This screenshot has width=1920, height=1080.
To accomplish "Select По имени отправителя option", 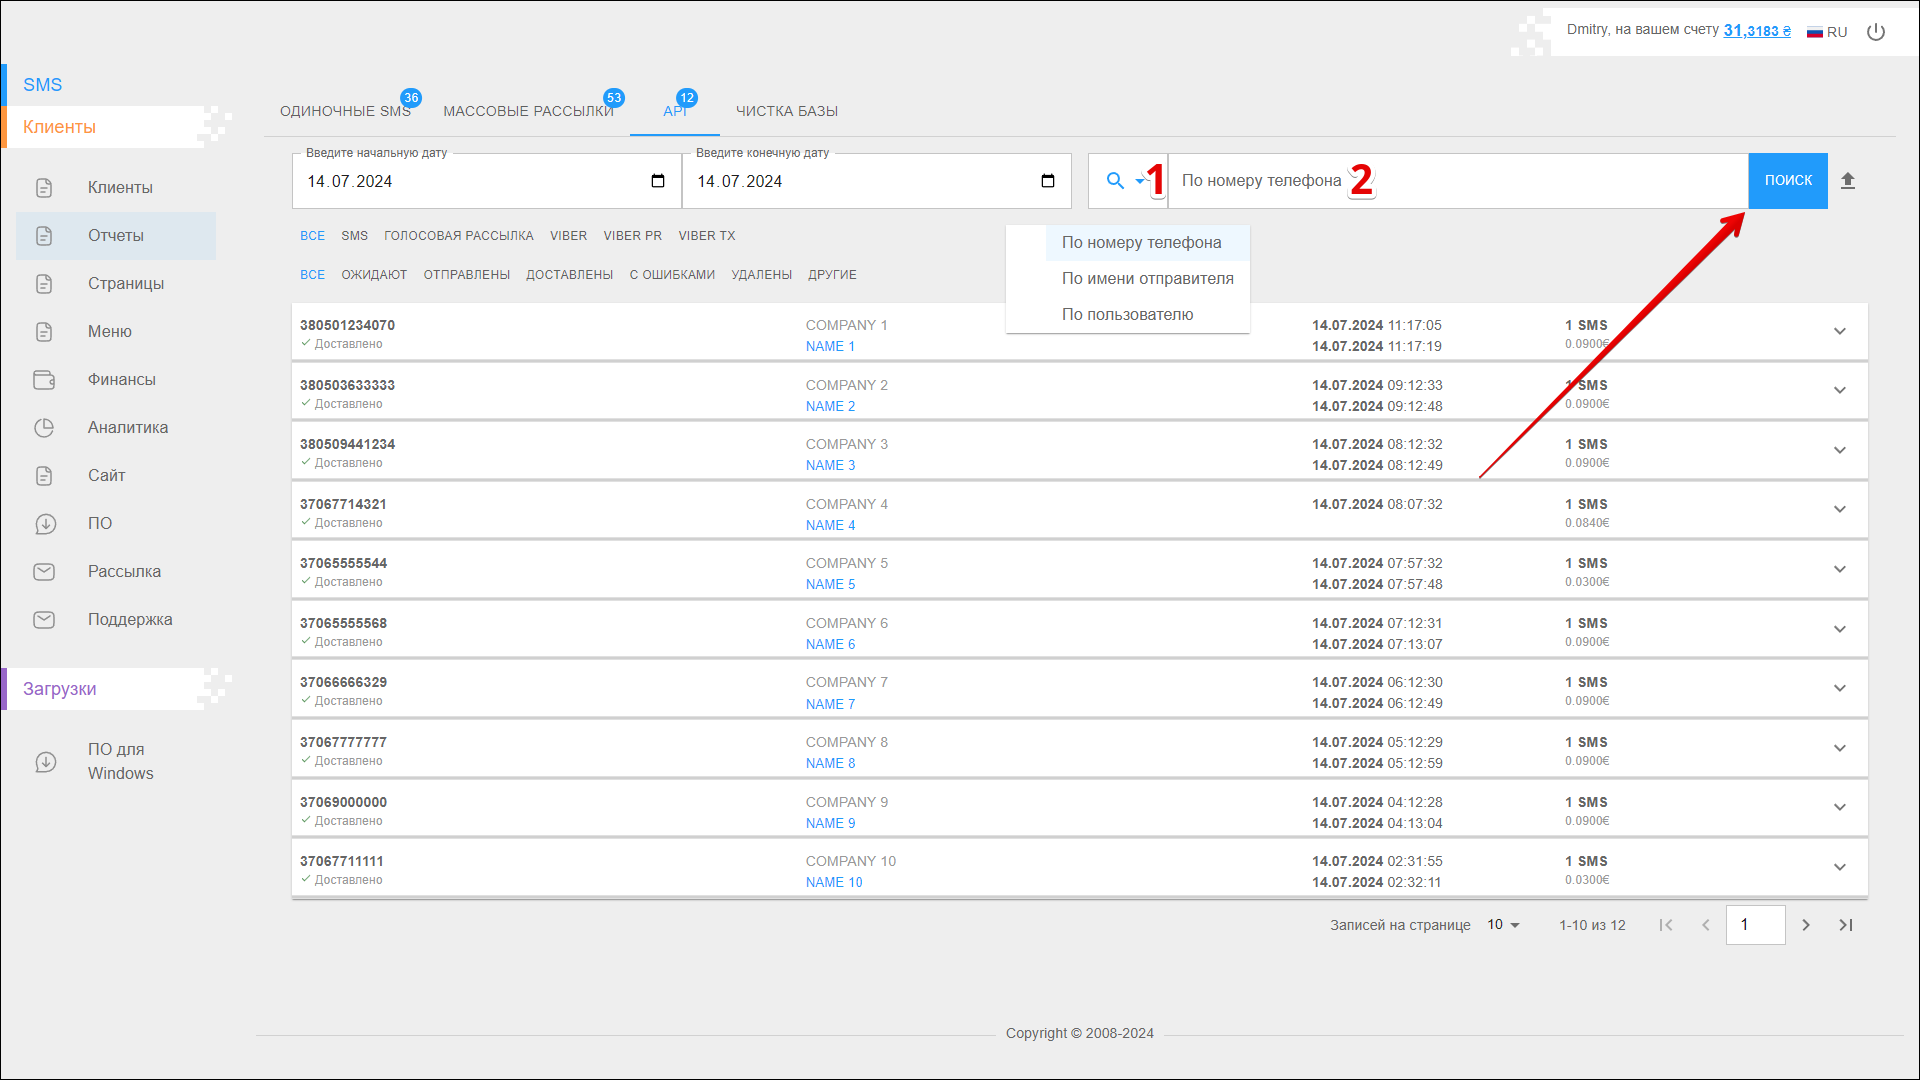I will click(1147, 279).
